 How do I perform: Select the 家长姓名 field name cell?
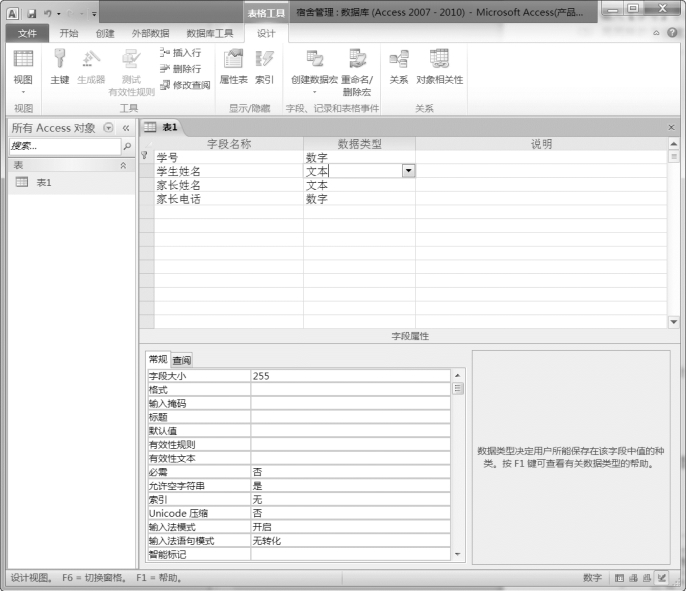click(x=229, y=185)
